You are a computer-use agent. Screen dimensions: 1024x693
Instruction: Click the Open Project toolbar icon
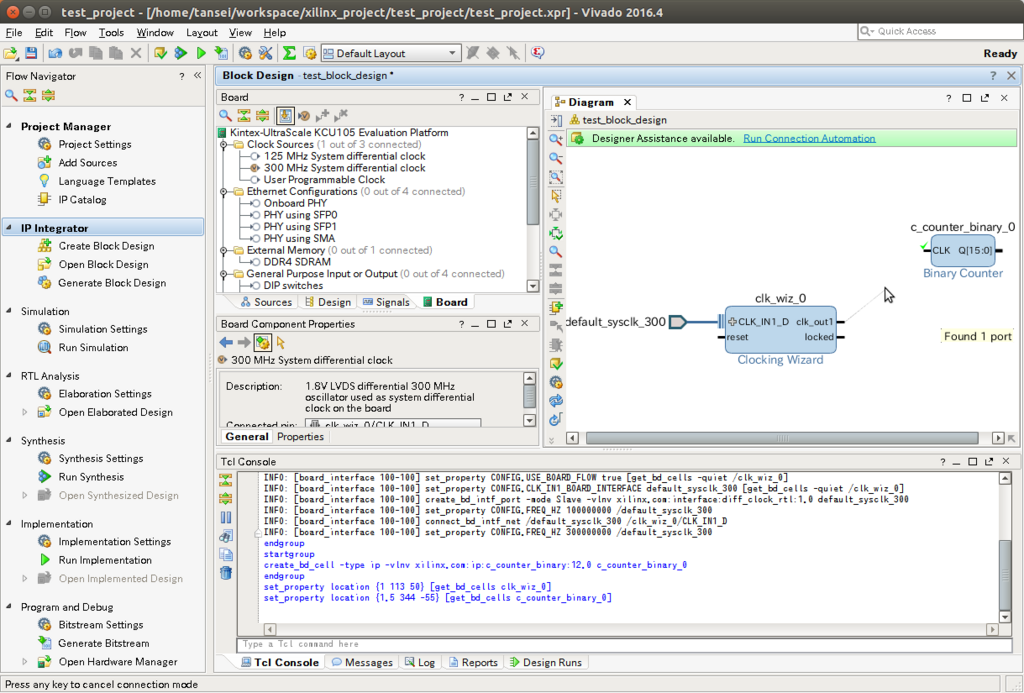click(x=10, y=54)
